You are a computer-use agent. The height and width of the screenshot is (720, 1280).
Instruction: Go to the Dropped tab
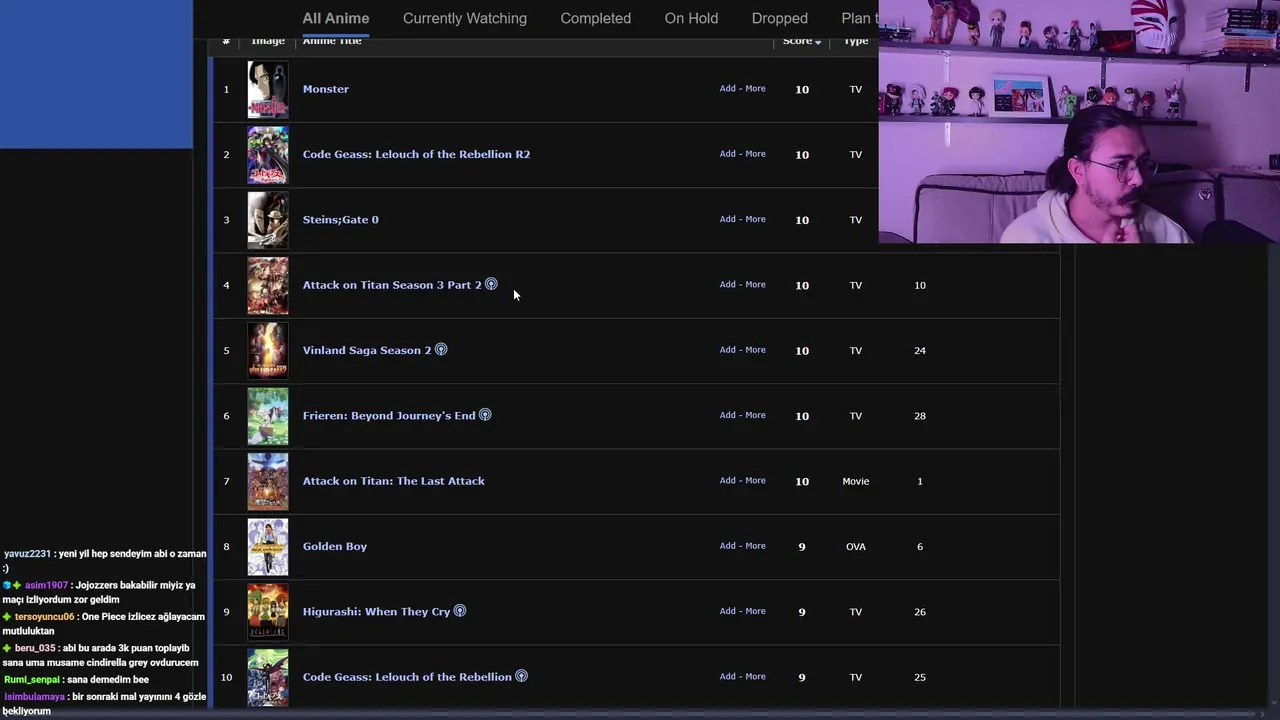coord(780,18)
